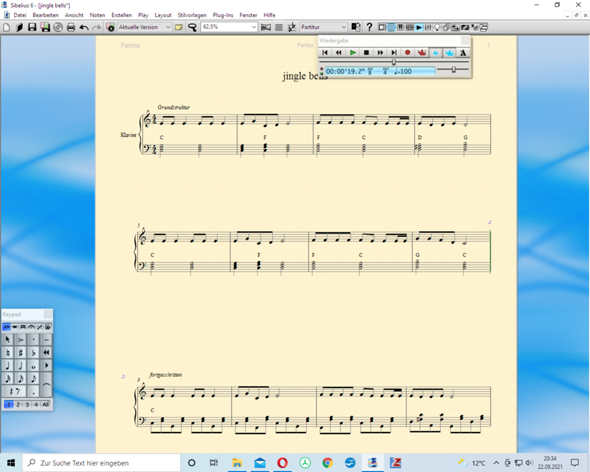The height and width of the screenshot is (472, 590).
Task: Move playback line to start of score
Action: 325,53
